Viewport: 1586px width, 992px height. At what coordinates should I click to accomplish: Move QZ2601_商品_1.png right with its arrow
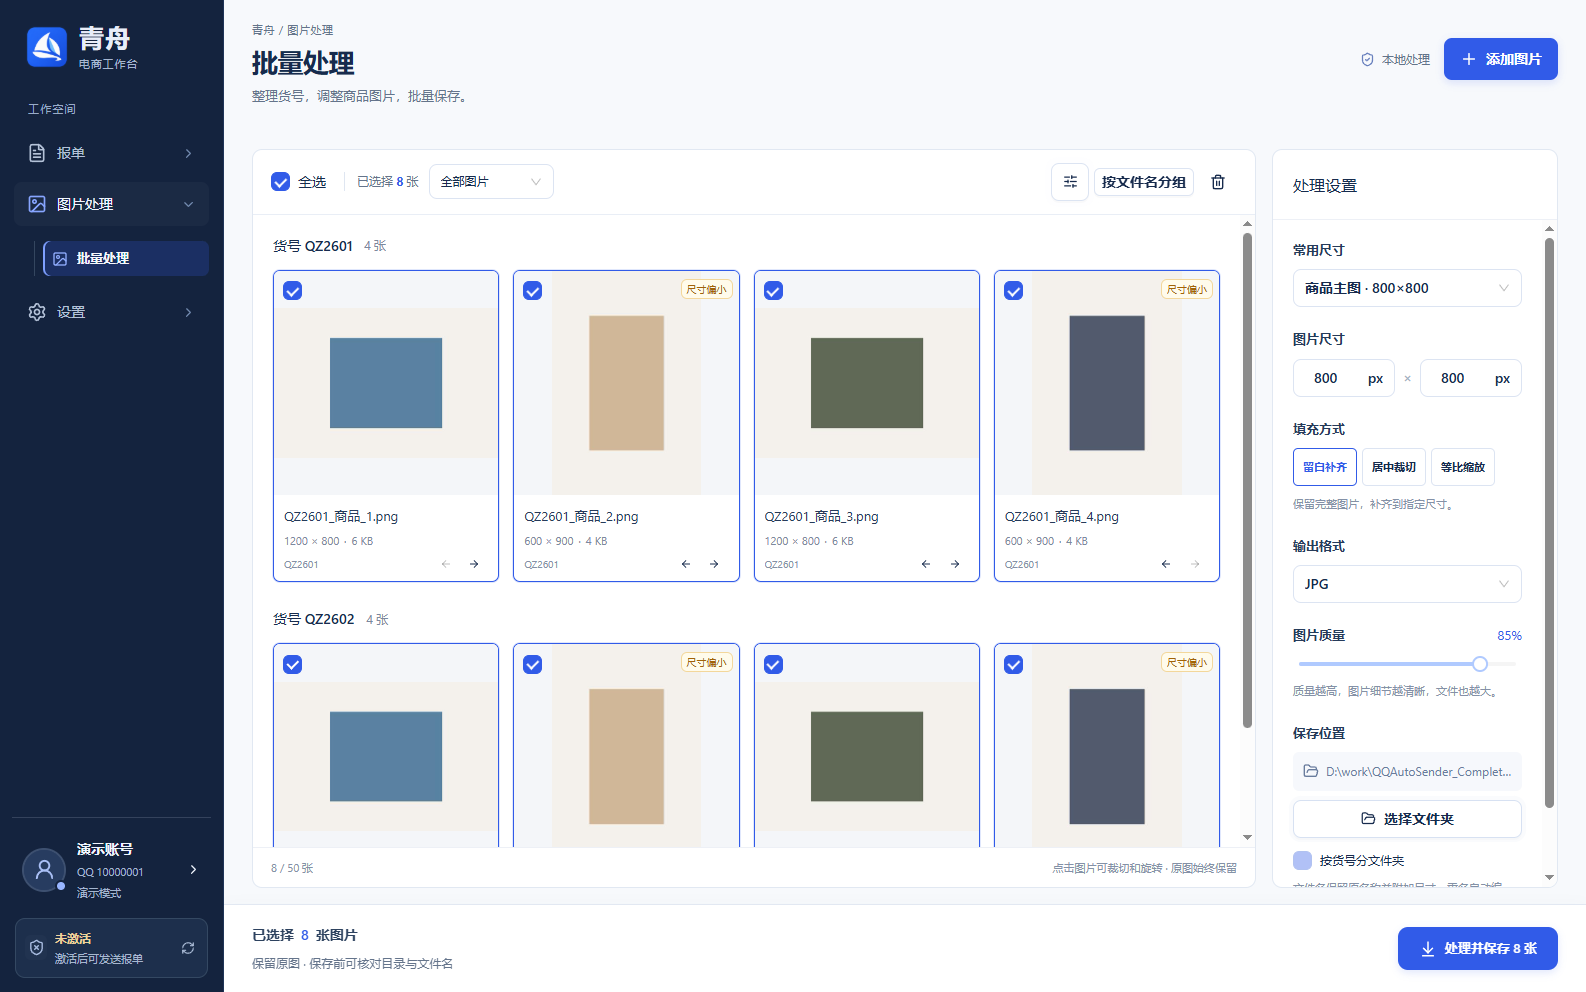[474, 564]
